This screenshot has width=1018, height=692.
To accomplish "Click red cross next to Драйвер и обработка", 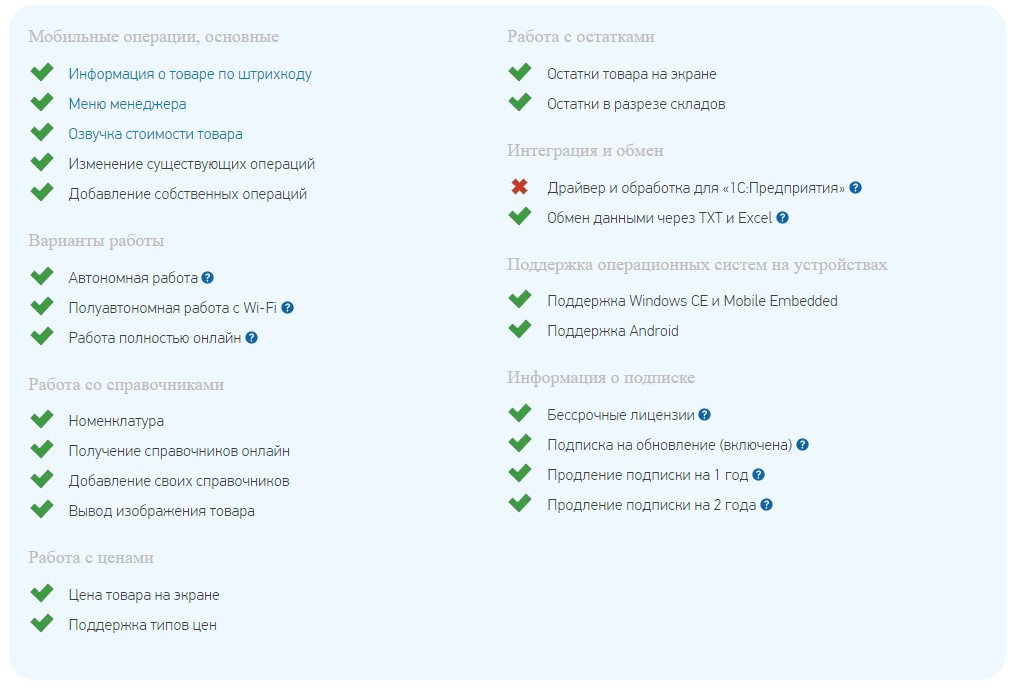I will click(x=519, y=187).
